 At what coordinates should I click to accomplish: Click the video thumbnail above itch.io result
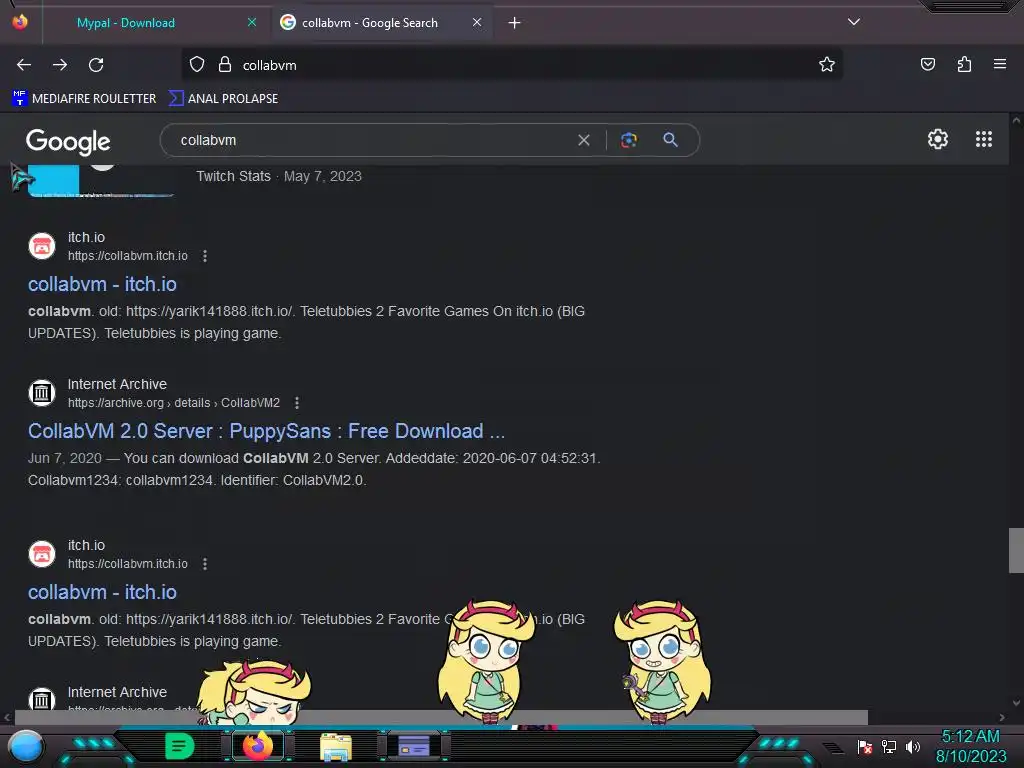(101, 180)
